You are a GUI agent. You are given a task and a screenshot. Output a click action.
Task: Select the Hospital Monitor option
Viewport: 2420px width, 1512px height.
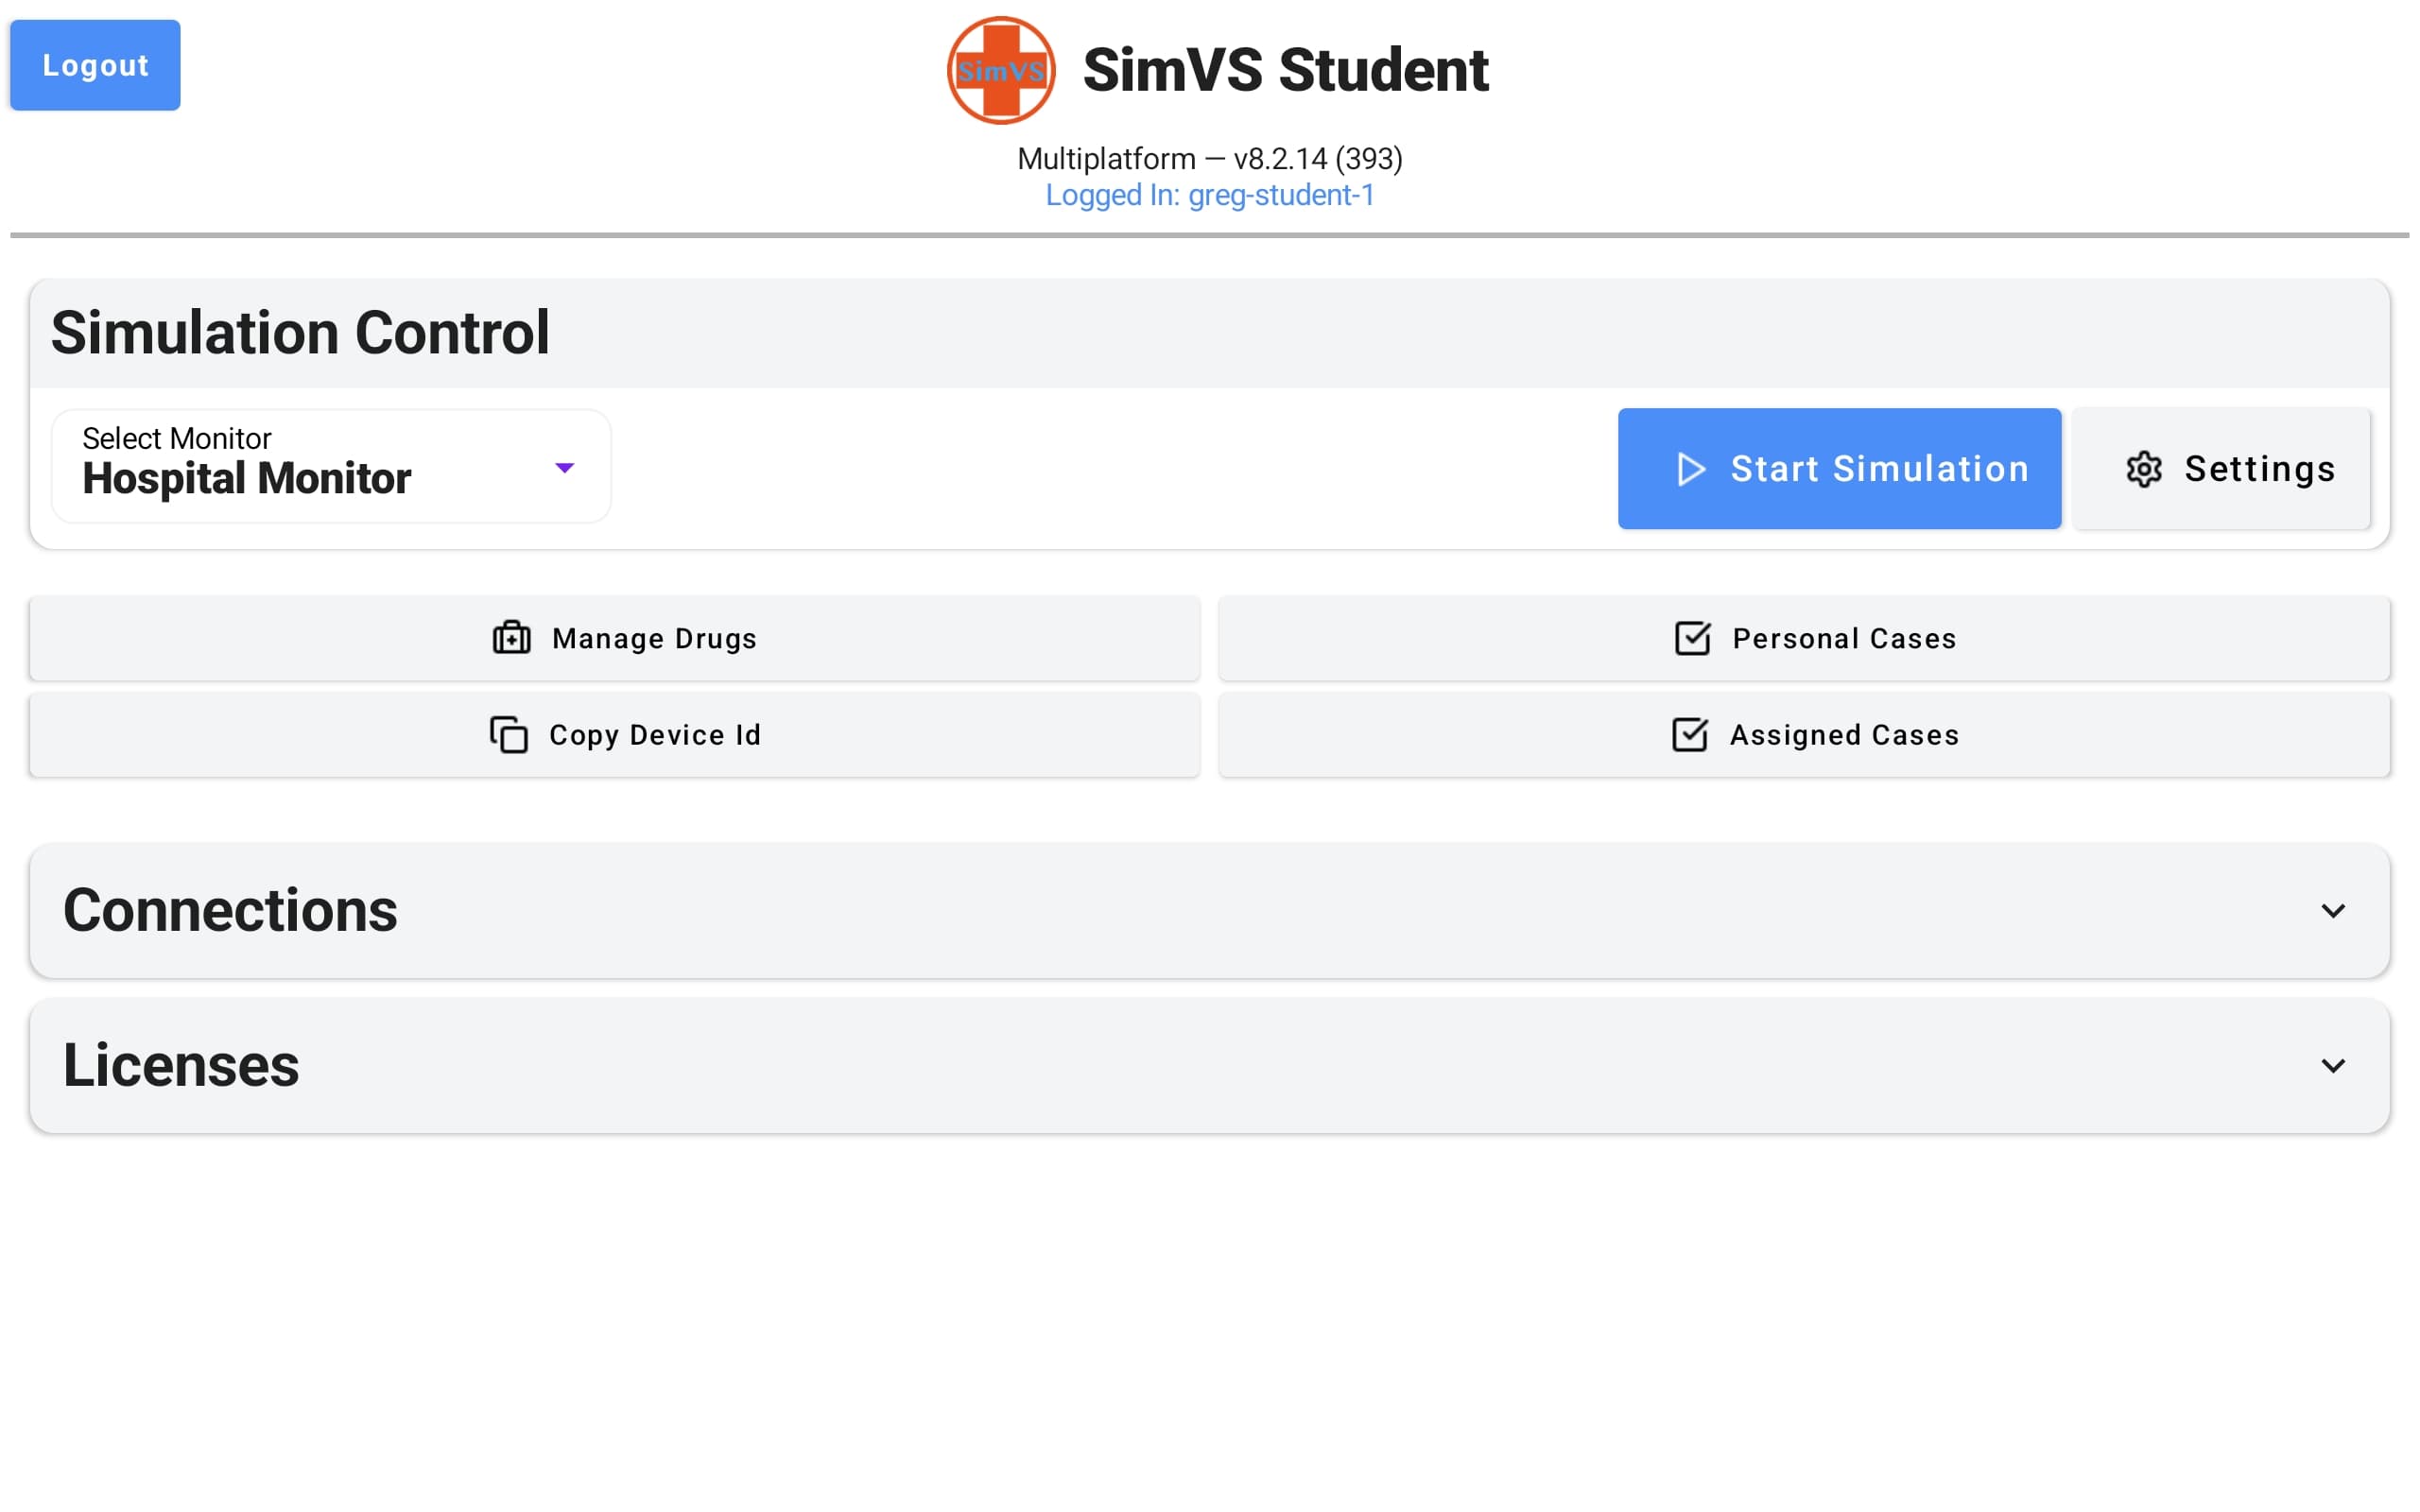pyautogui.click(x=246, y=478)
